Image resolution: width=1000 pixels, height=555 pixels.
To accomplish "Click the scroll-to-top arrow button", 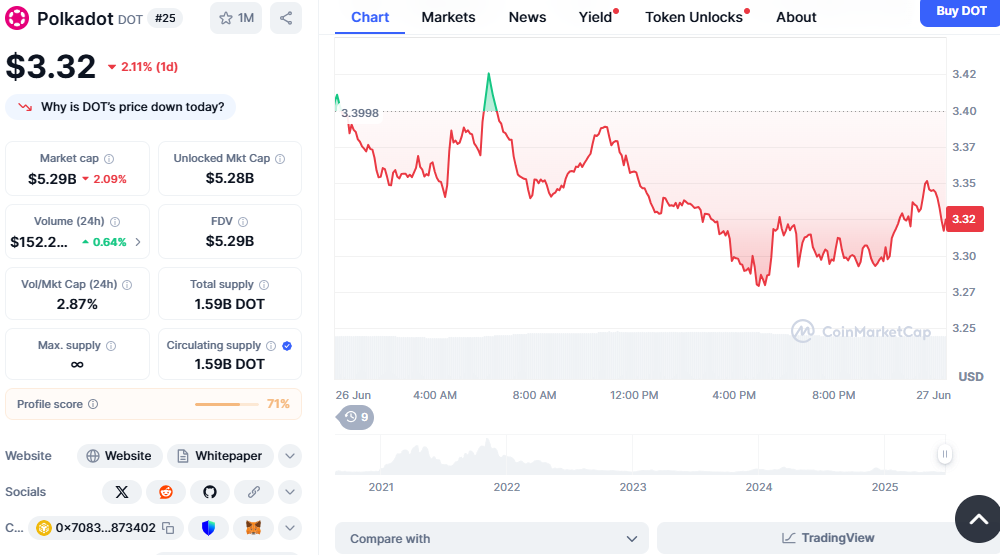I will (x=978, y=519).
